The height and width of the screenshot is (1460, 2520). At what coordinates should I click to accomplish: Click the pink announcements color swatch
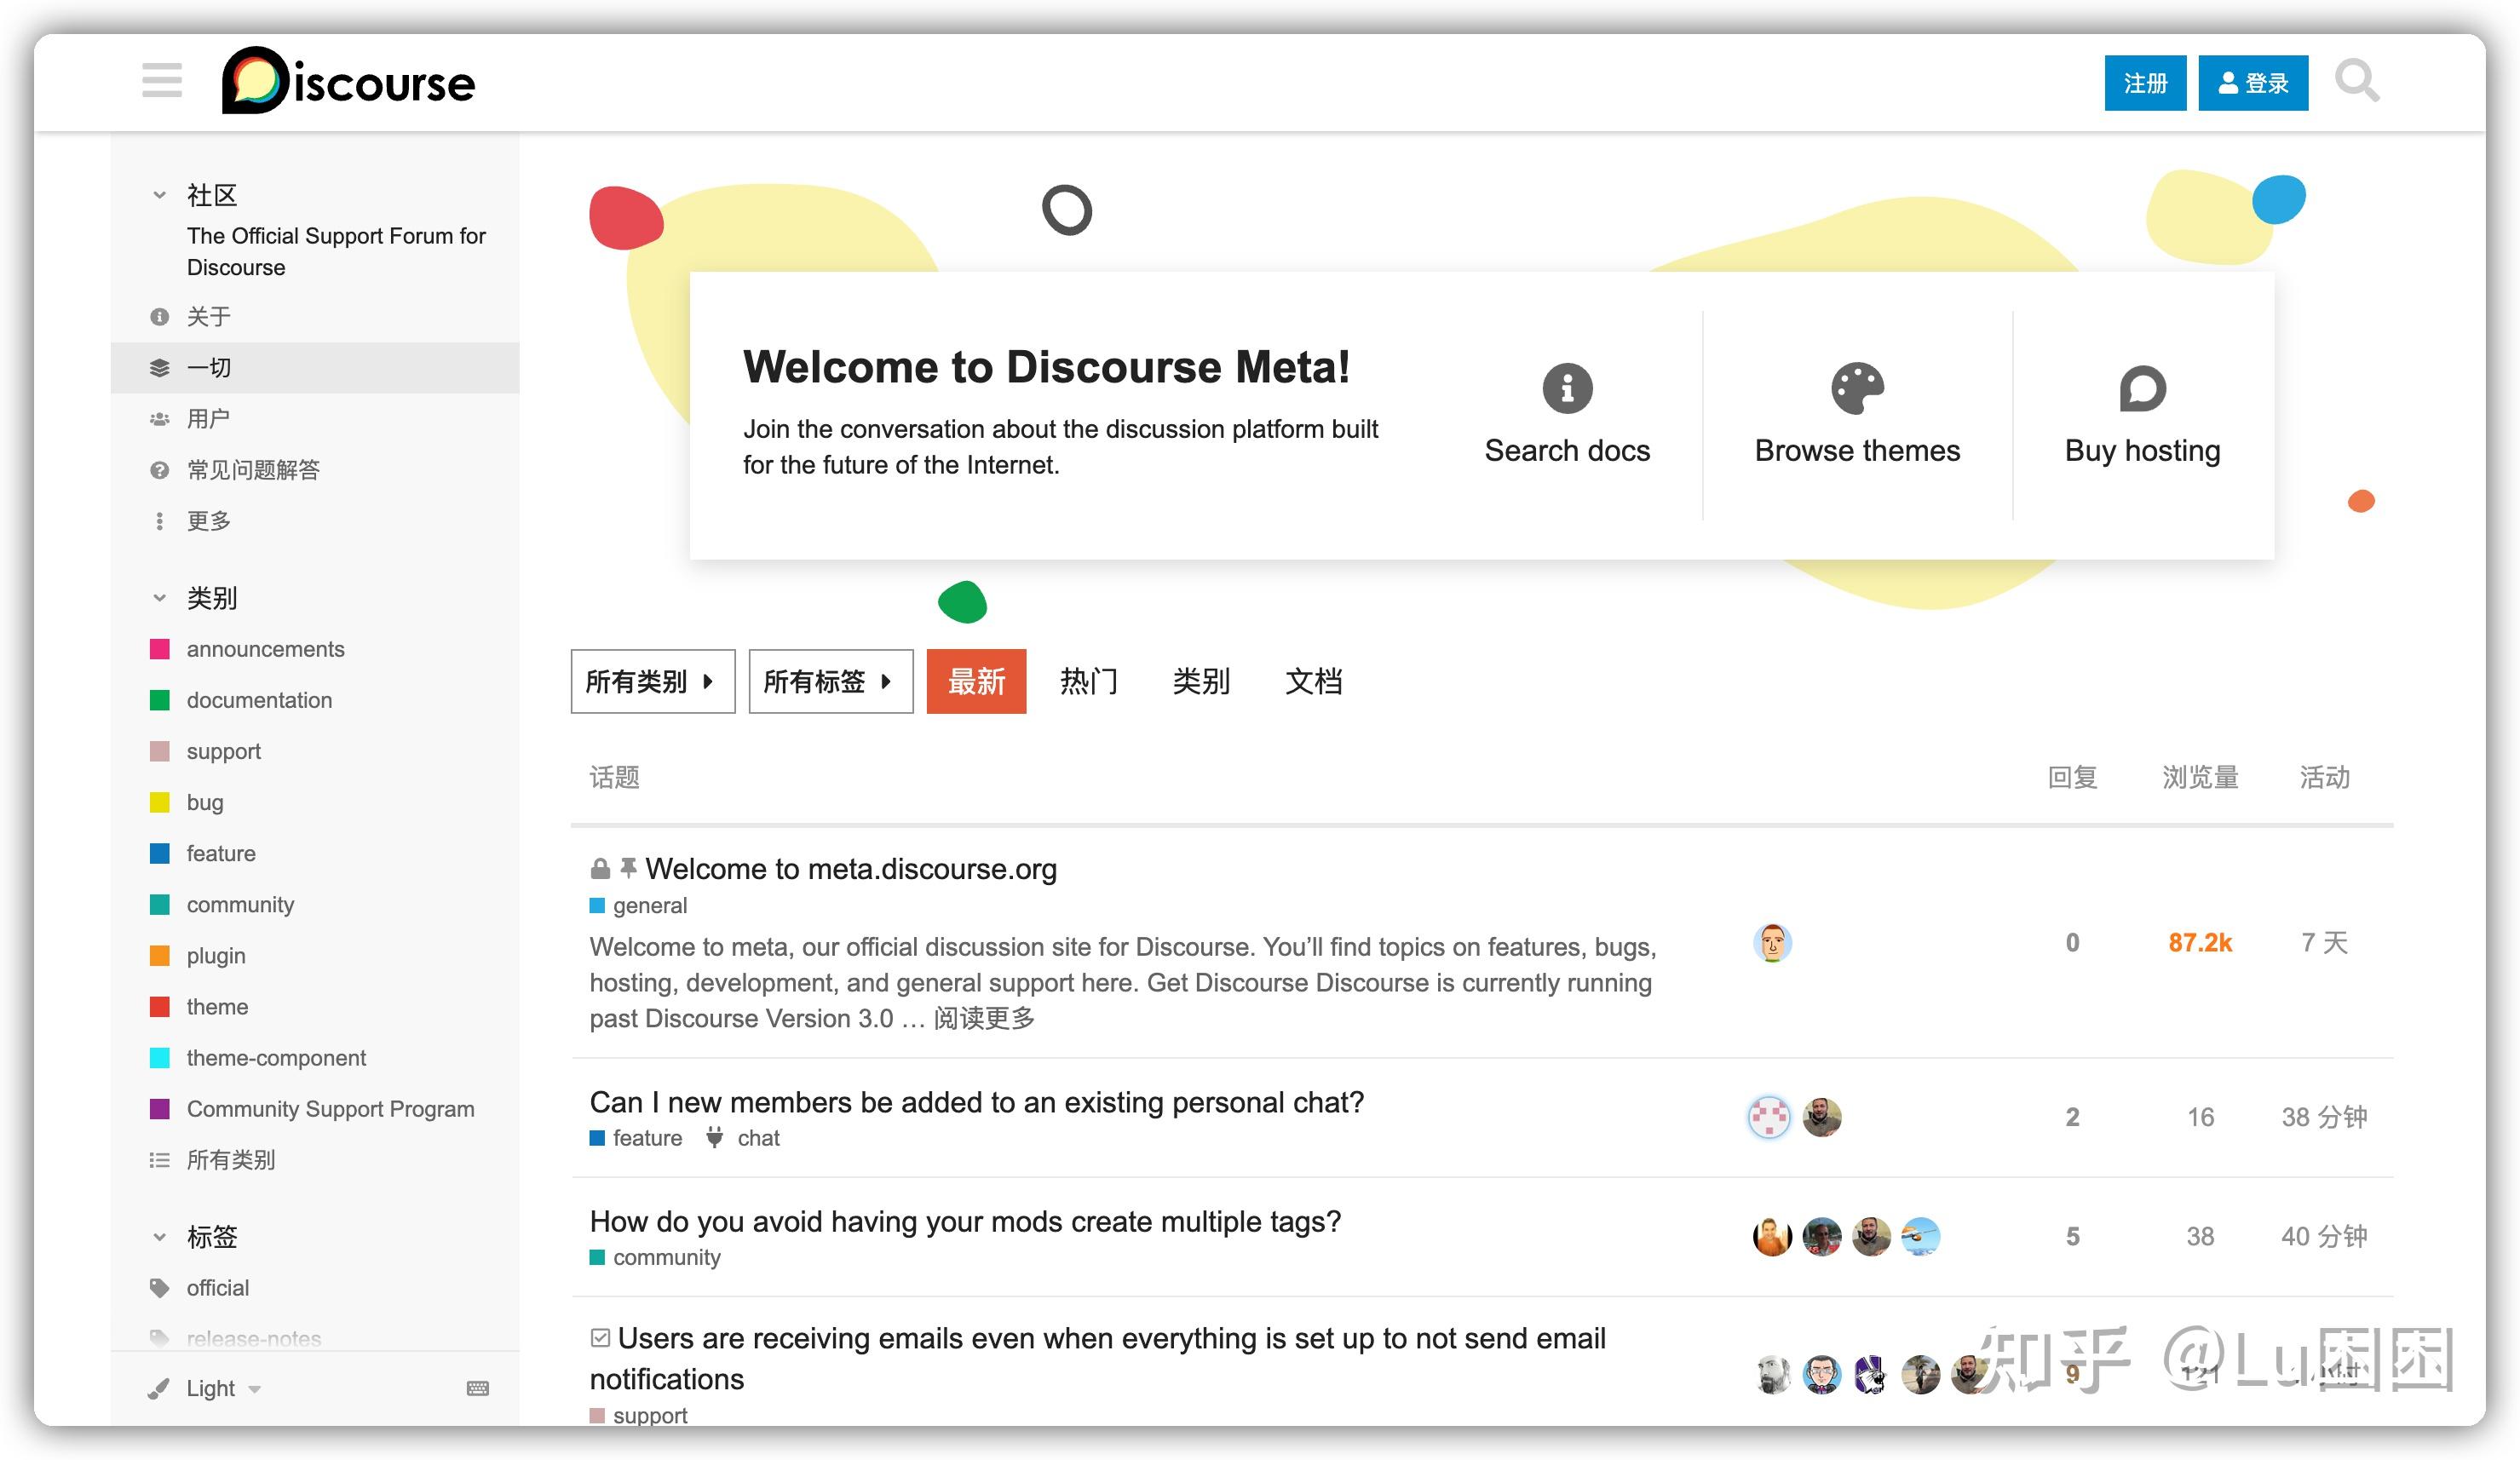161,648
